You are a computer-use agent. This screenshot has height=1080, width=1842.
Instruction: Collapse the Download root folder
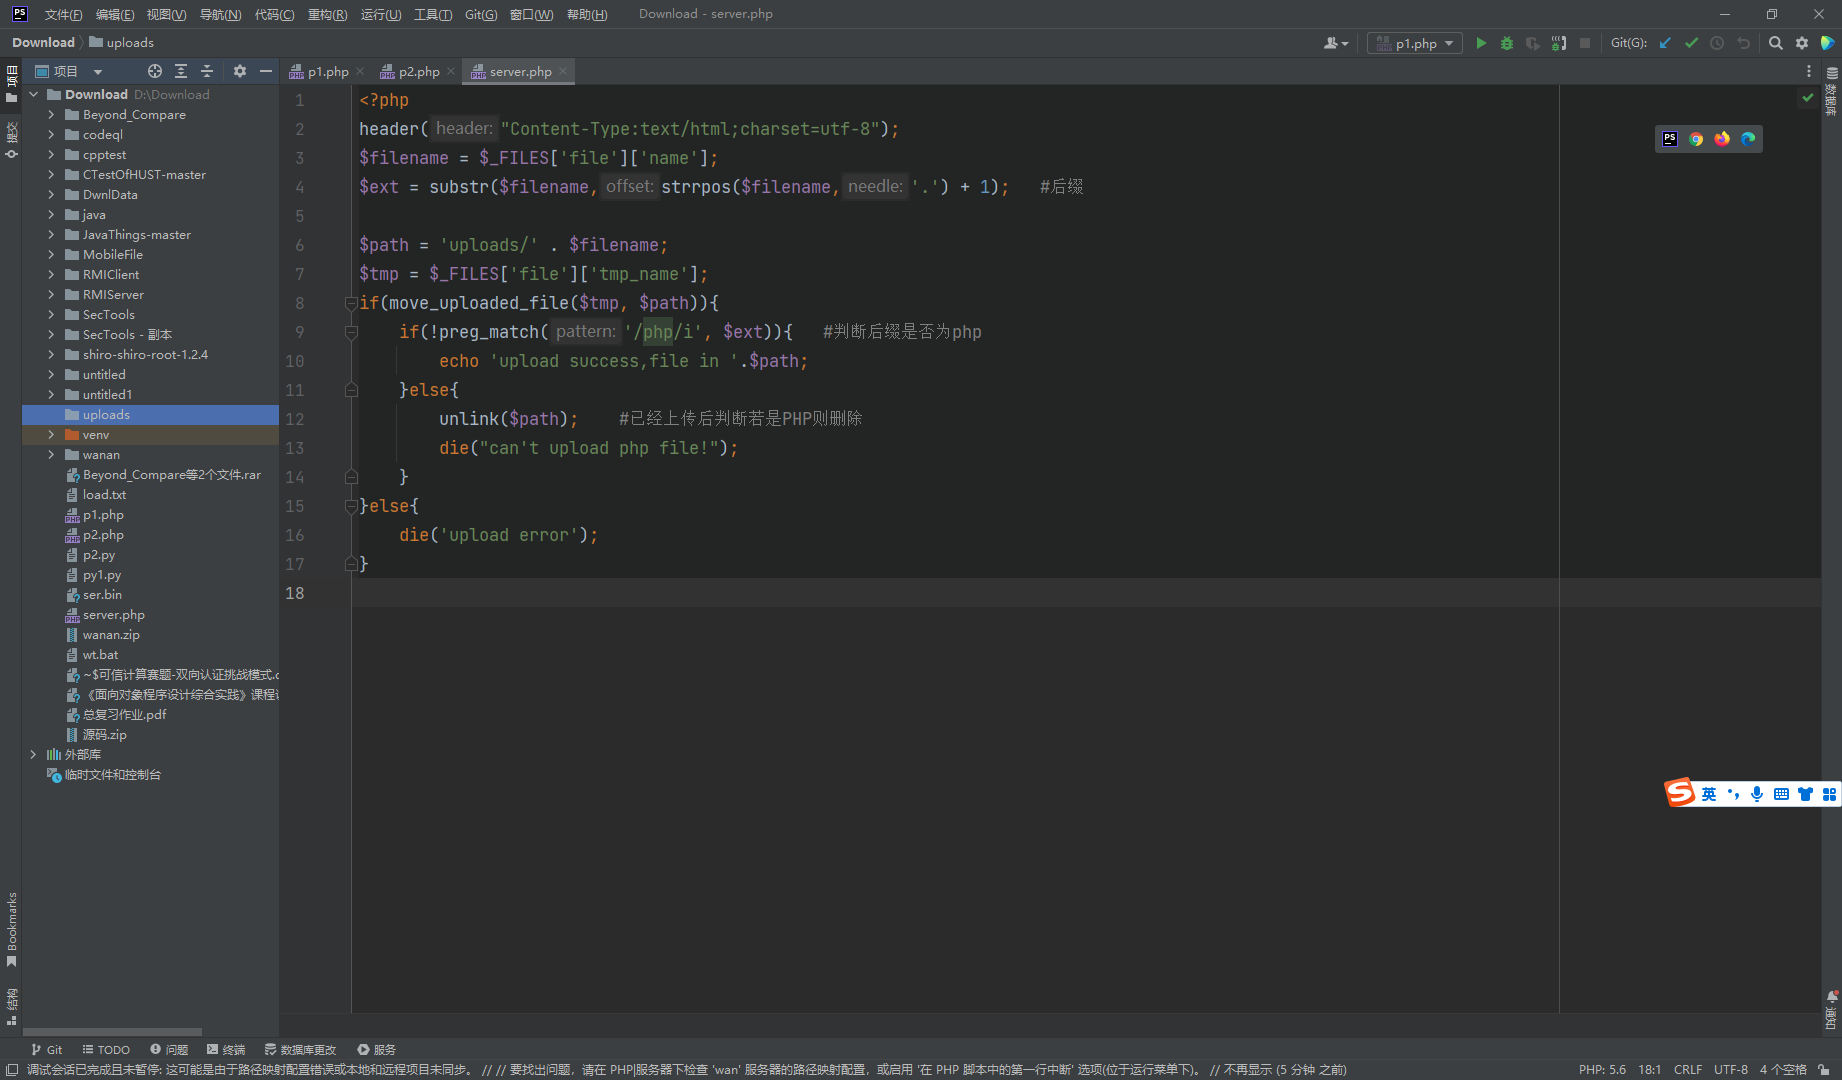click(x=33, y=95)
